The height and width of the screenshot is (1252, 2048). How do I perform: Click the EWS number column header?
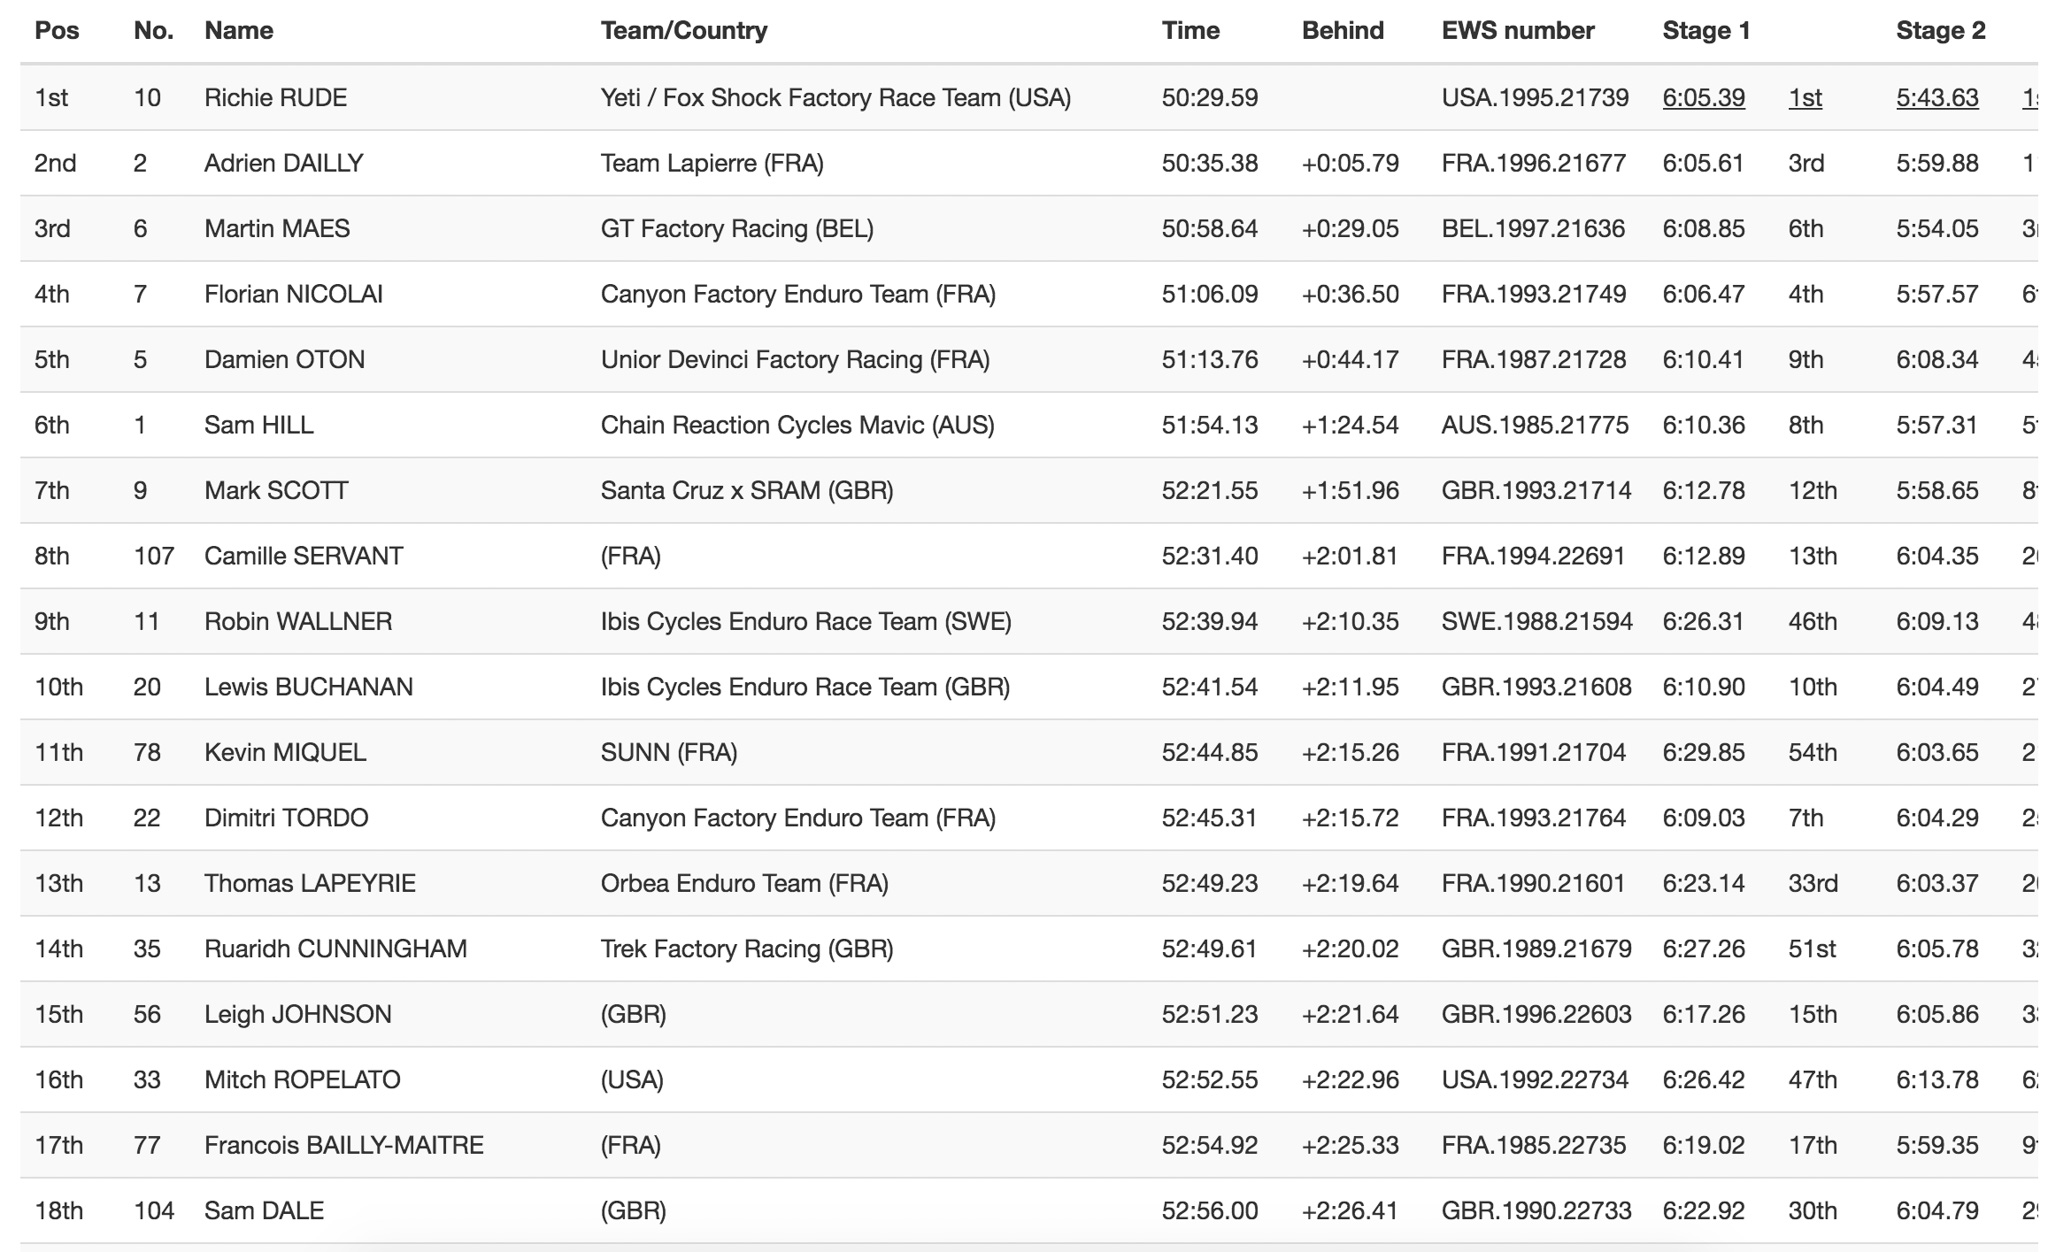click(x=1517, y=31)
